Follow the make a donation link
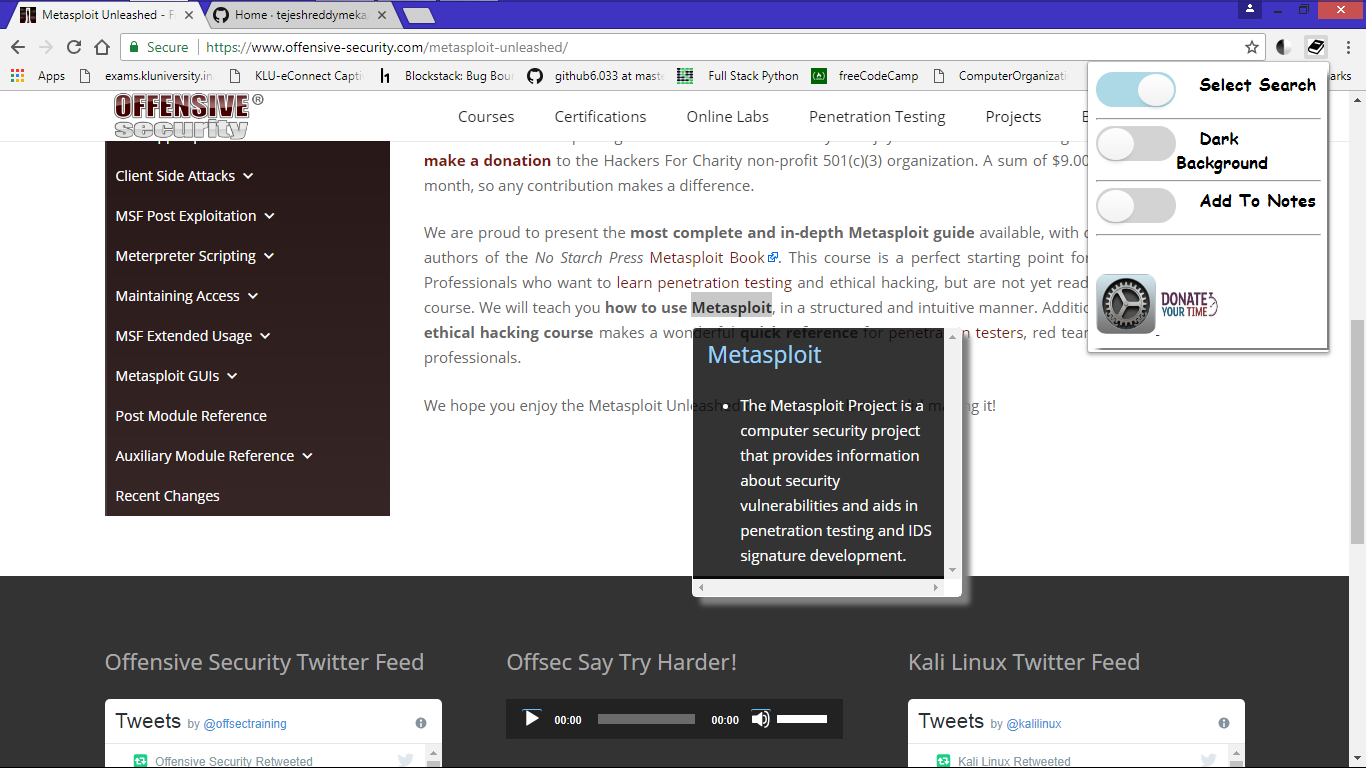The height and width of the screenshot is (768, 1366). click(487, 160)
